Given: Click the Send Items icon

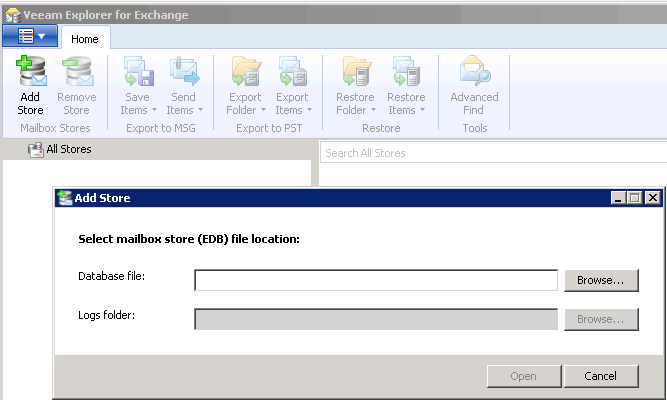Looking at the screenshot, I should [x=184, y=71].
